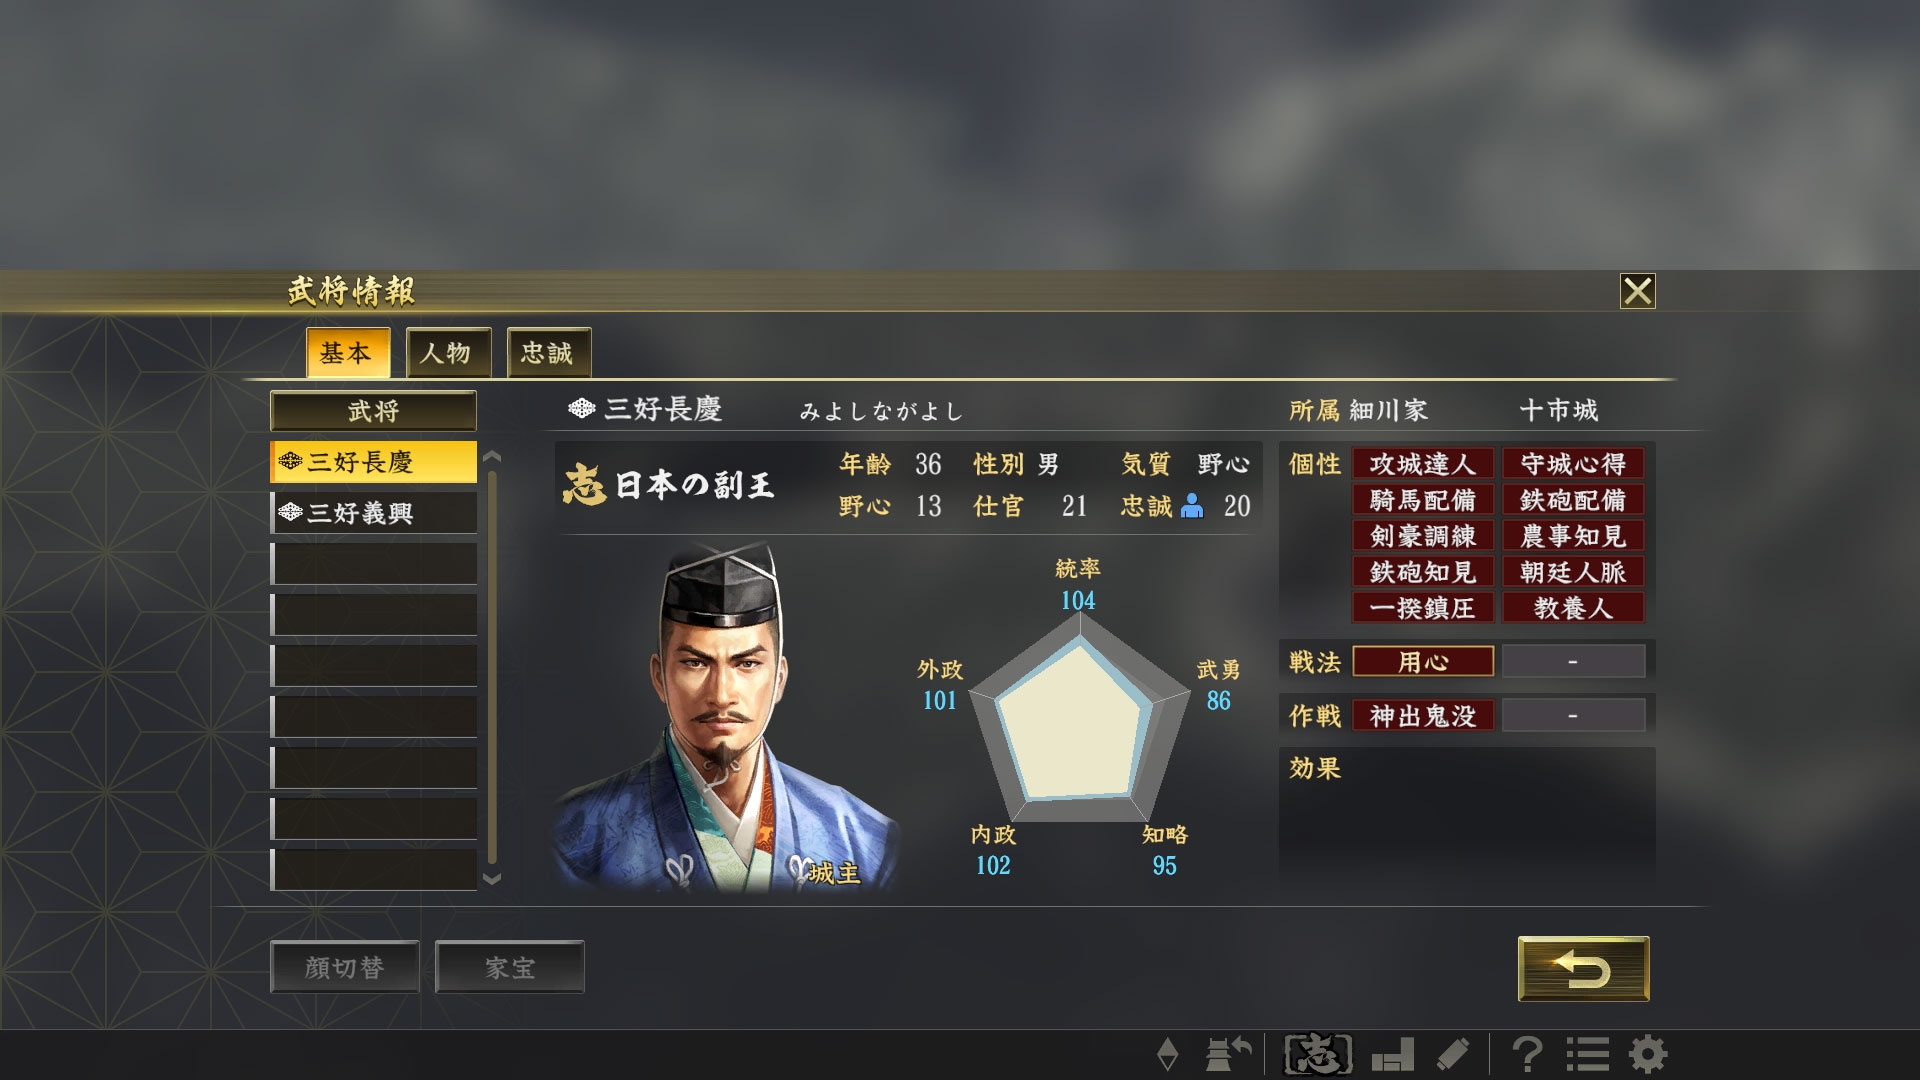This screenshot has height=1080, width=1920.
Task: Switch to the 人物 tab
Action: pos(448,352)
